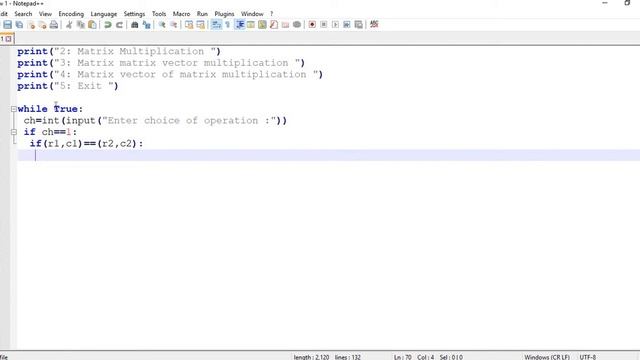Toggle word wrap in the toolbar
640x360 pixels.
(216, 25)
